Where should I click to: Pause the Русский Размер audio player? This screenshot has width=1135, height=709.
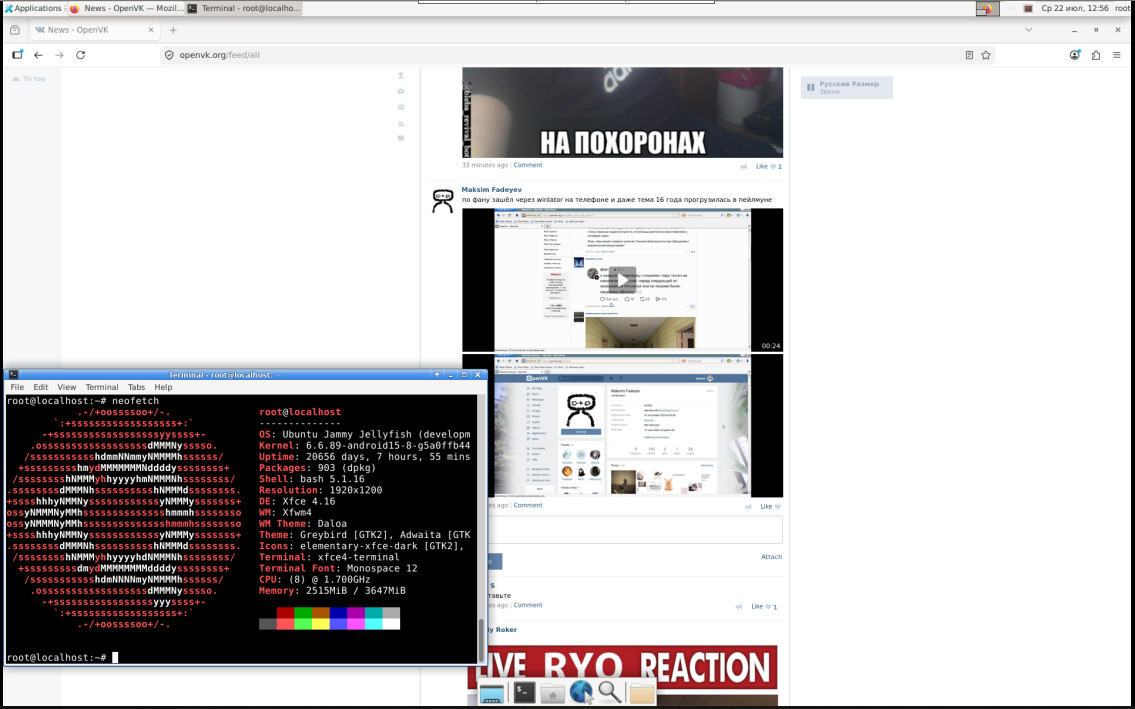[810, 88]
